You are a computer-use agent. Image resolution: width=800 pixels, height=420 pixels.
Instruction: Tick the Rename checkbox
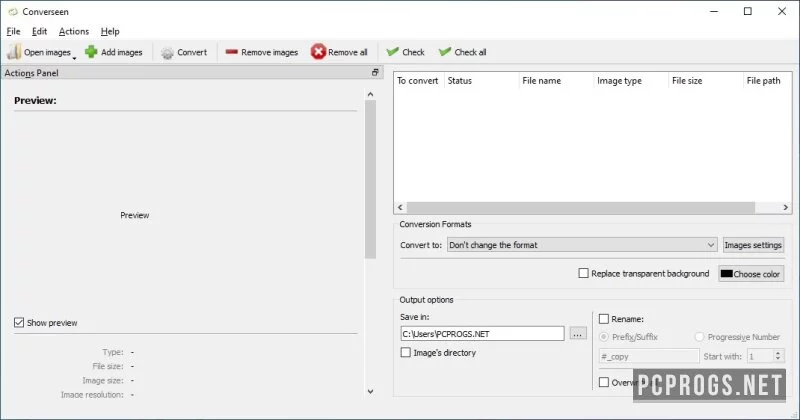point(604,319)
